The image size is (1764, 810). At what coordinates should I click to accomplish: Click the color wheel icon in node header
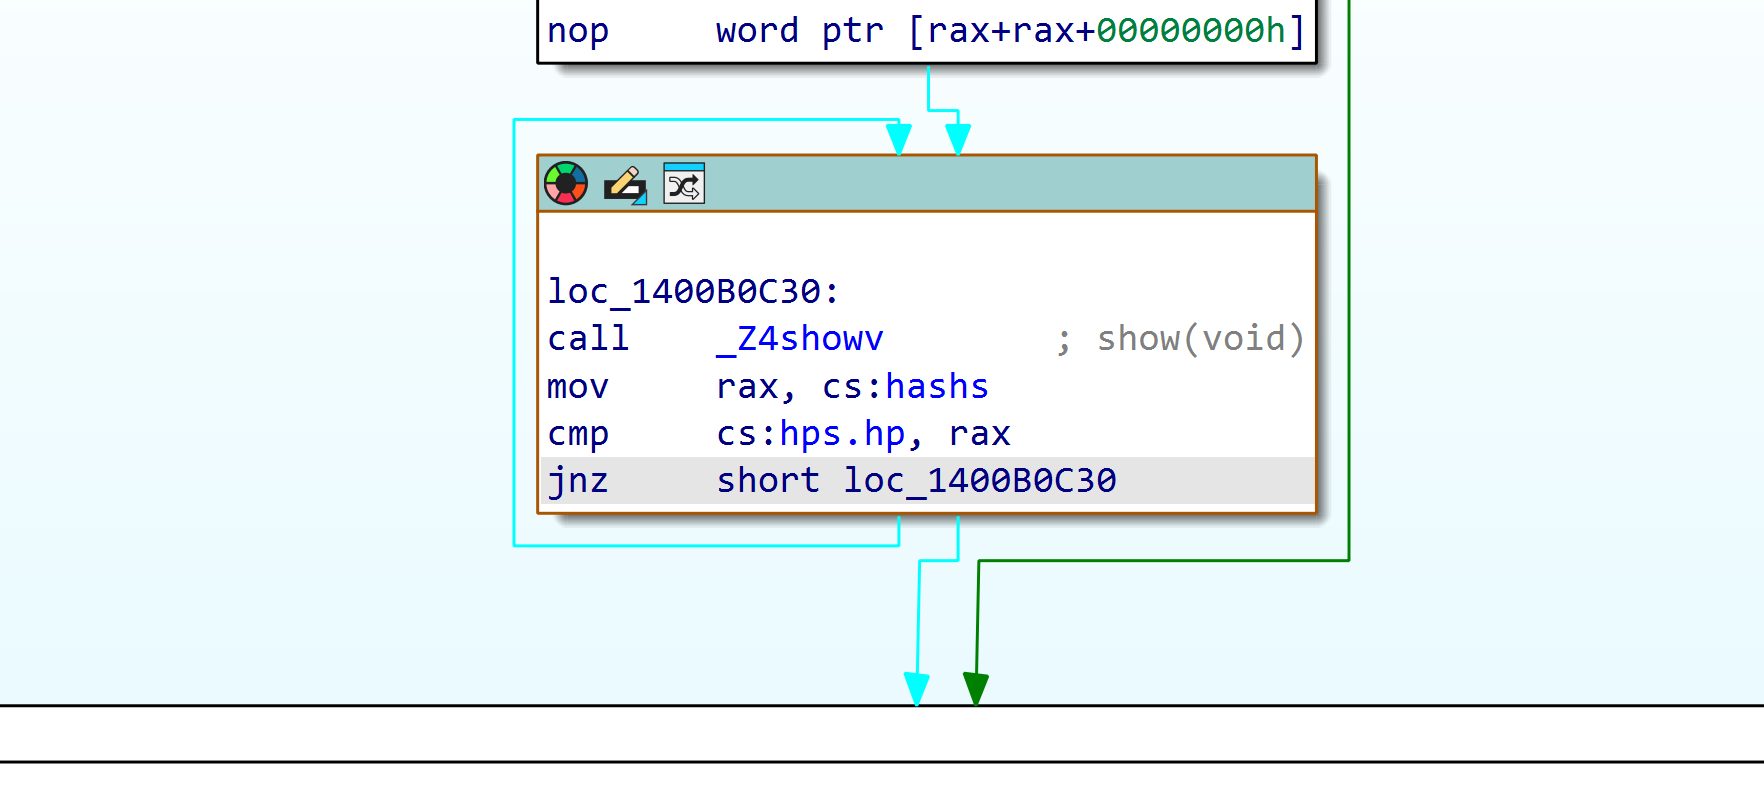pyautogui.click(x=566, y=184)
